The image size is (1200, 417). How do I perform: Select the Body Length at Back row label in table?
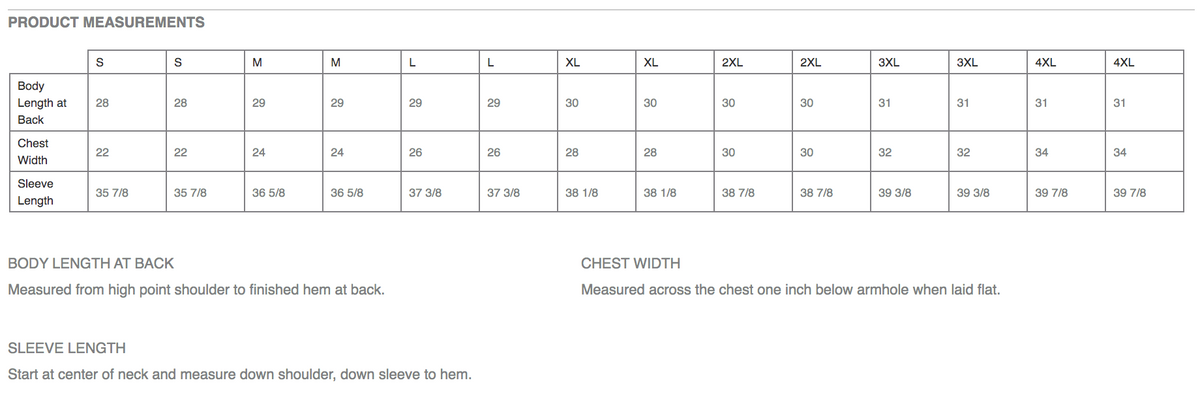coord(42,103)
